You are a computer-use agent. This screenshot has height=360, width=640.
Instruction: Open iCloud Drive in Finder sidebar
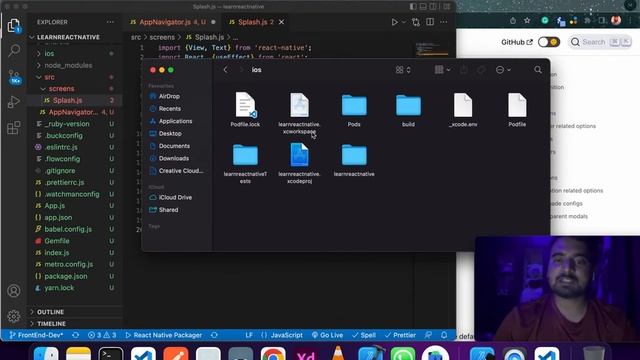[175, 197]
